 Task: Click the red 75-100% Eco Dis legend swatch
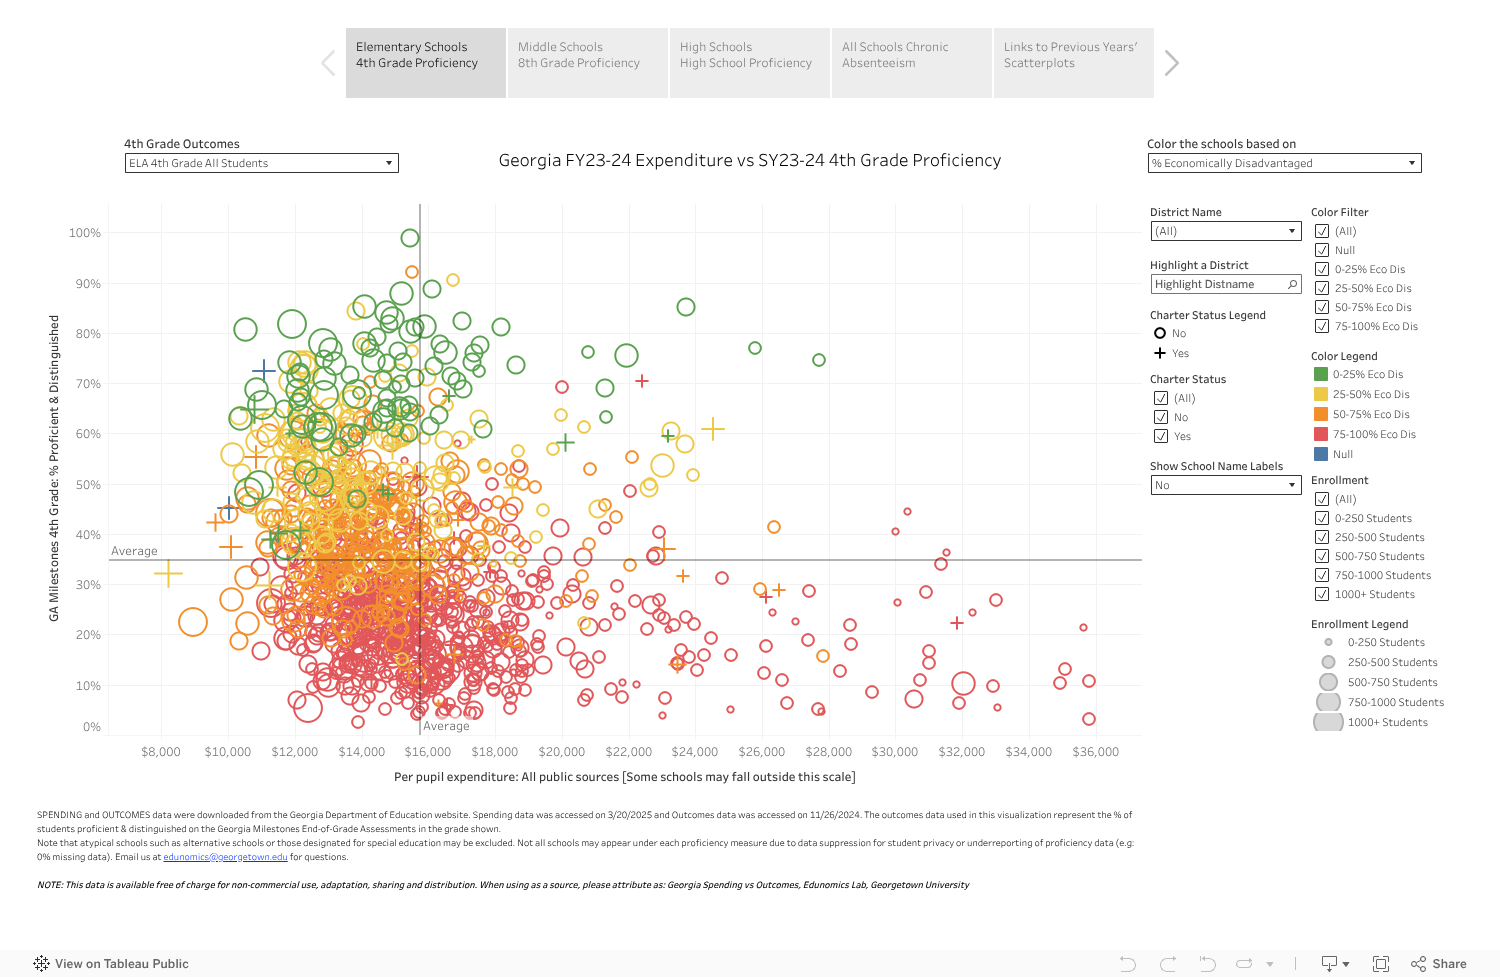[x=1321, y=434]
